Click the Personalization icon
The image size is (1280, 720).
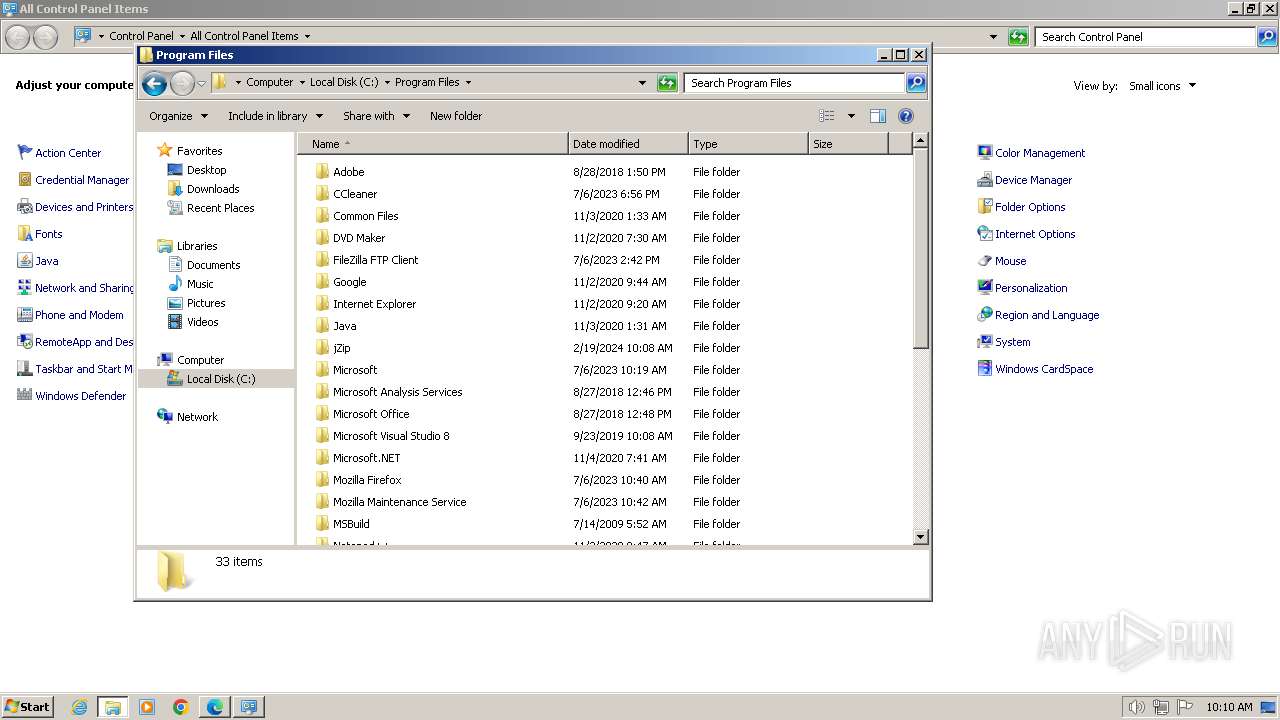(985, 288)
